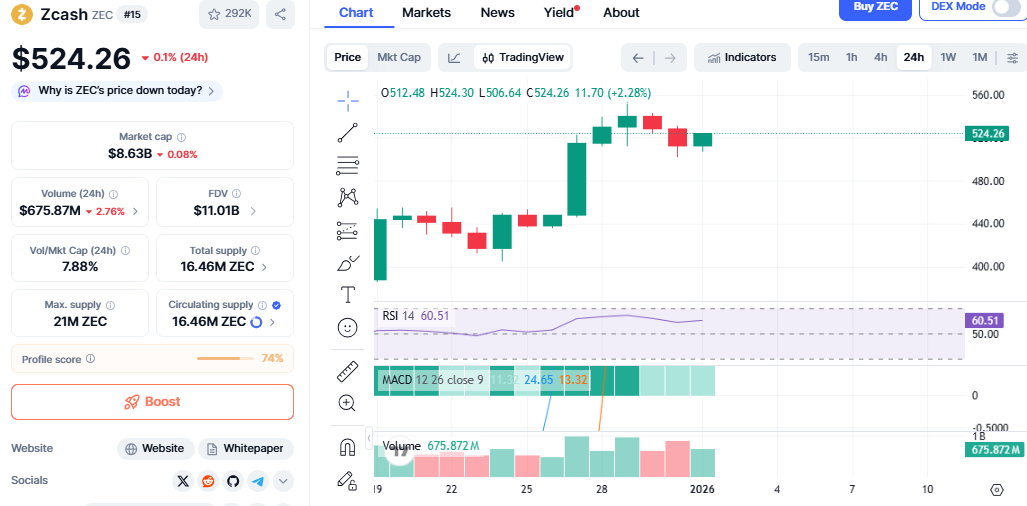The height and width of the screenshot is (506, 1027).
Task: Click the Buy ZEC button
Action: pos(875,7)
